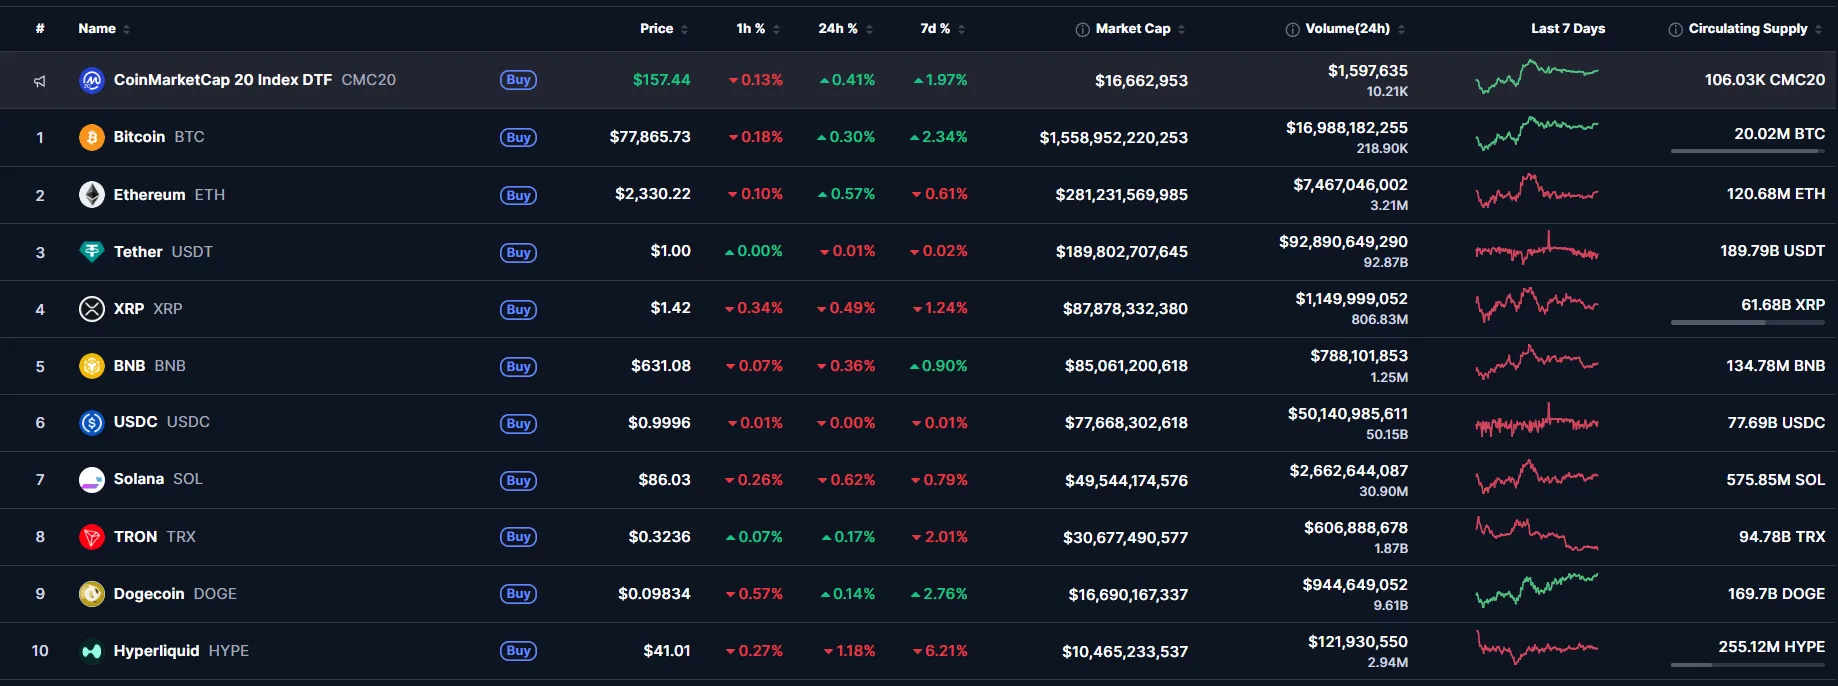The width and height of the screenshot is (1838, 686).
Task: Sort the list by Name header
Action: point(97,29)
